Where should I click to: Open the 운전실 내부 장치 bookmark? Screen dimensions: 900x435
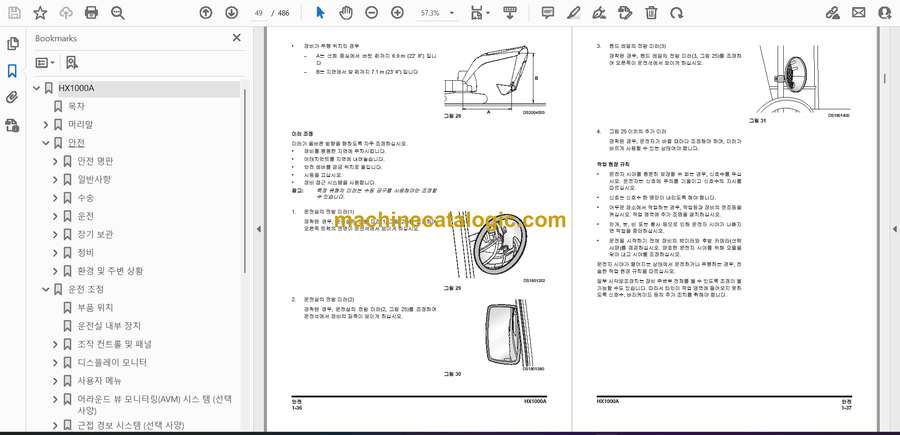109,326
